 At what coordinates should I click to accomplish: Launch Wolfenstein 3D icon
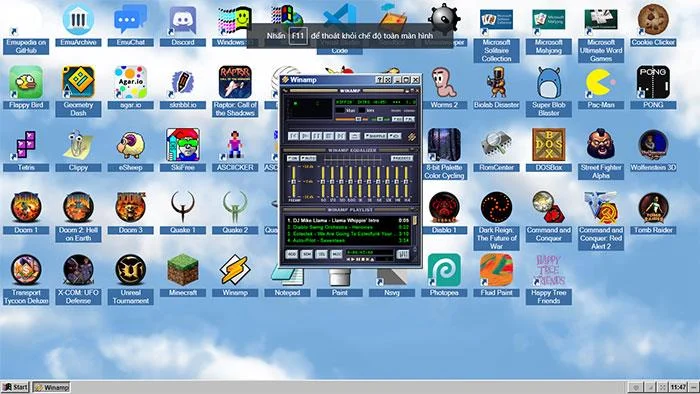click(653, 150)
